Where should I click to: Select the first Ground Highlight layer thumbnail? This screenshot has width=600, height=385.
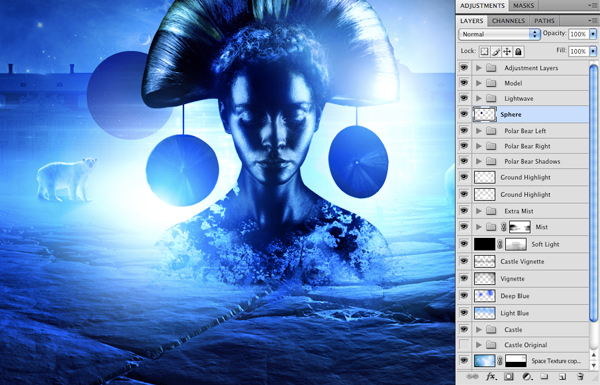(485, 177)
